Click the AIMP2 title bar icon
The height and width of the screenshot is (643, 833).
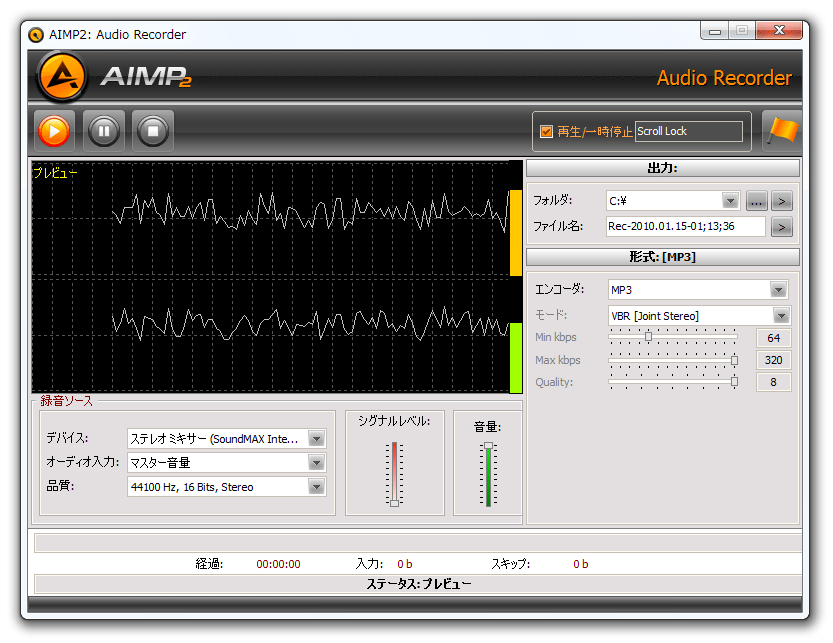pyautogui.click(x=36, y=35)
